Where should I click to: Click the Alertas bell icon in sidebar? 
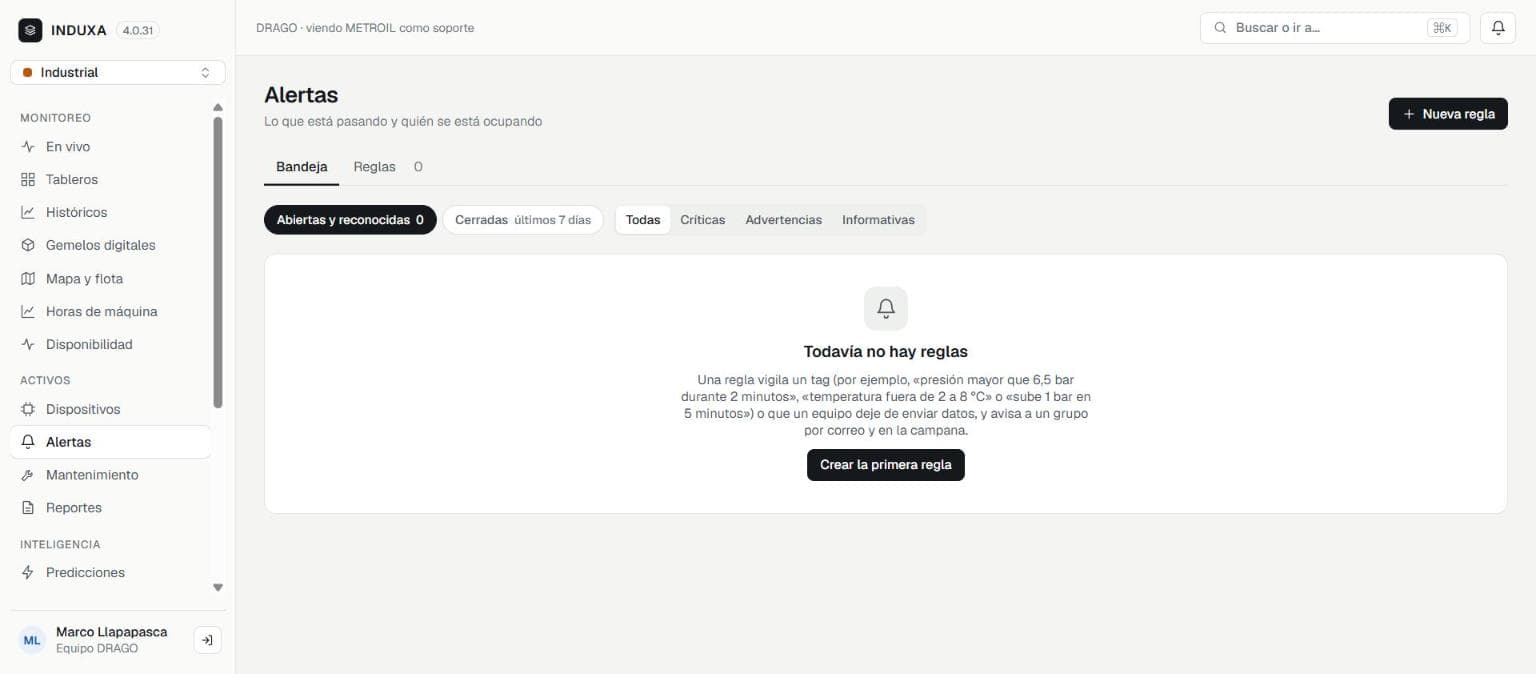28,442
